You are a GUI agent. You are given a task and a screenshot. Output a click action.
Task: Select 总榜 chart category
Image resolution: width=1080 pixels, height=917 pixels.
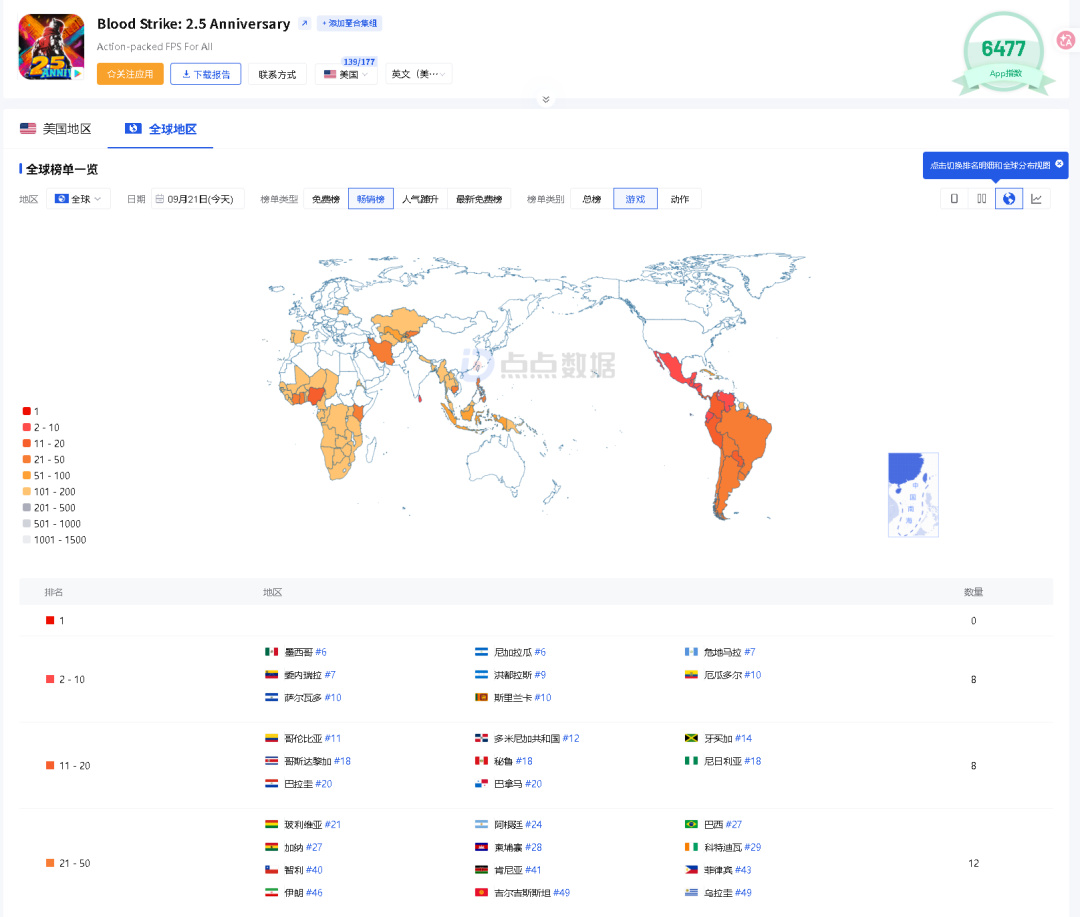click(x=592, y=199)
